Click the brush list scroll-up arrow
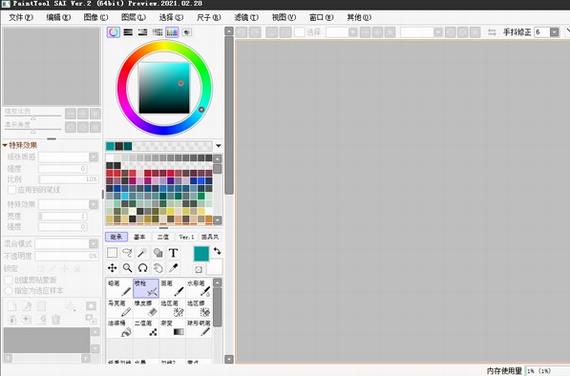Image resolution: width=570 pixels, height=376 pixels. click(x=217, y=283)
